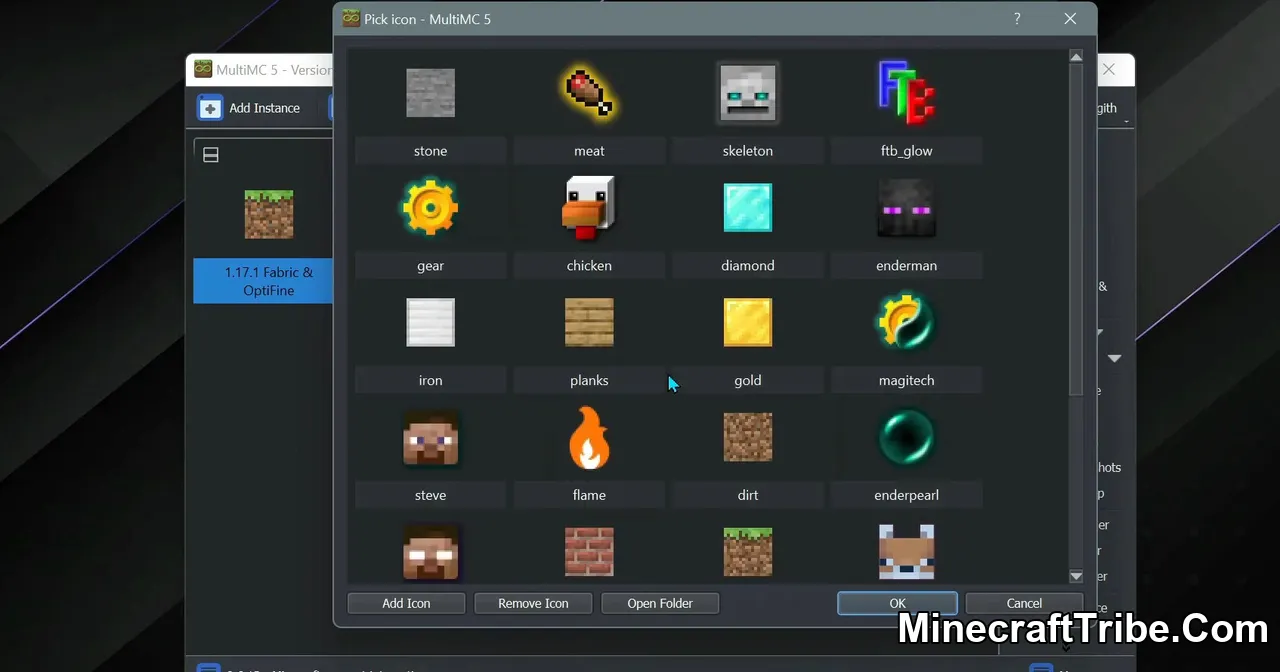Click the 'chicken' label text
Screen dimensions: 1280x672
coord(589,266)
